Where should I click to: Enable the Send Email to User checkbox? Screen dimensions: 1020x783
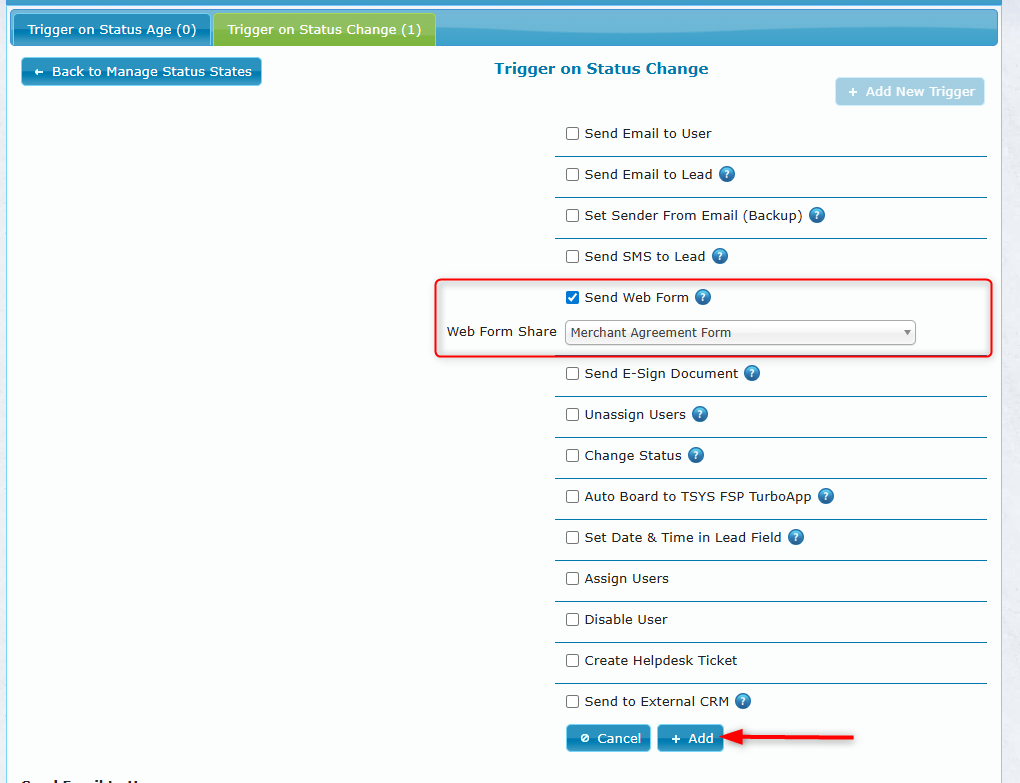coord(573,133)
